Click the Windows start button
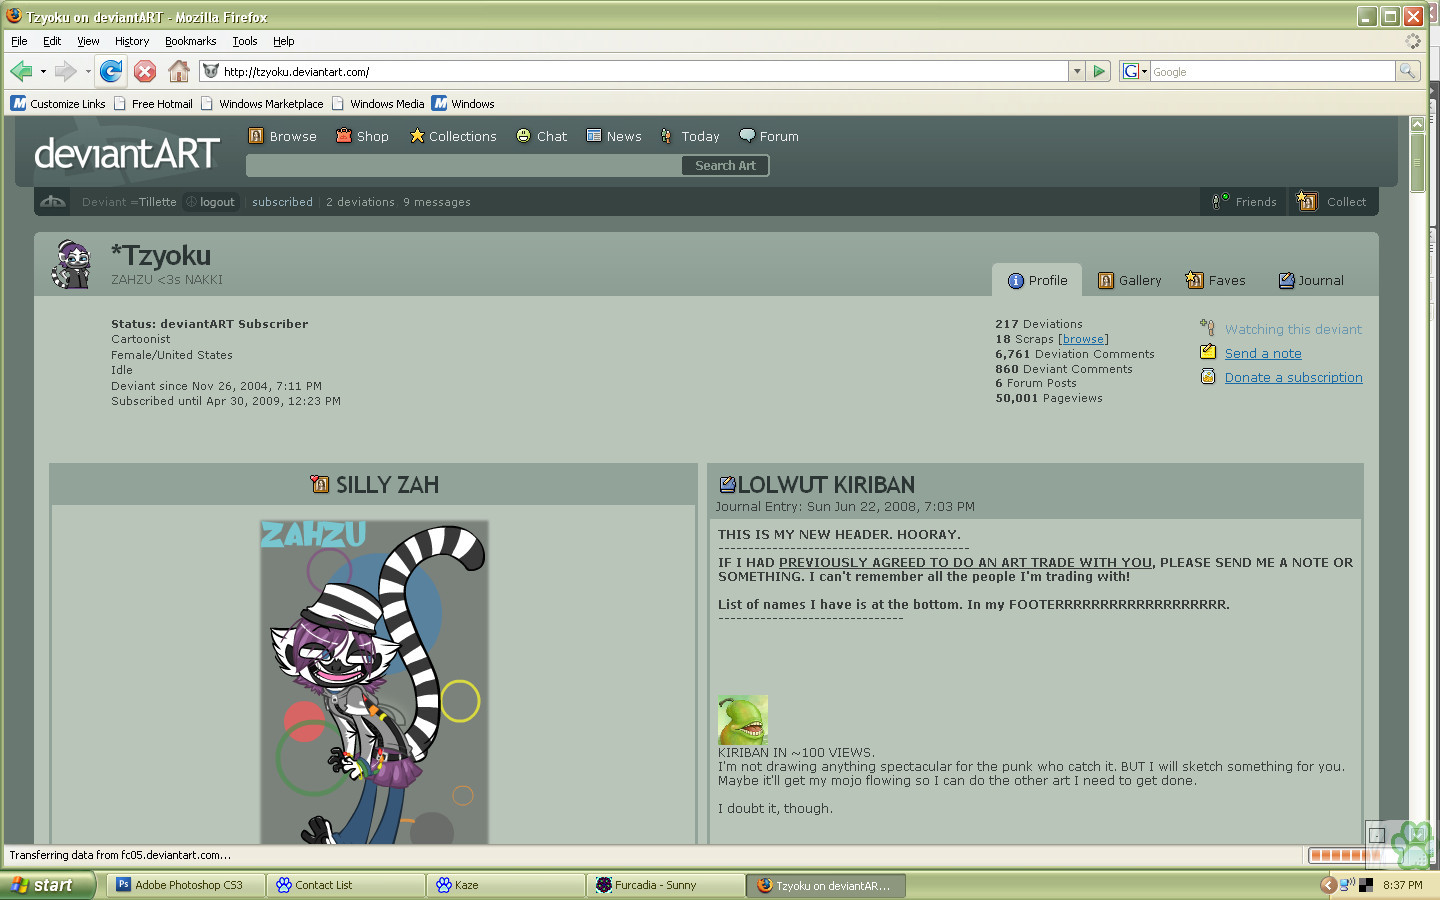Screen dimensions: 1440x900 (47, 885)
